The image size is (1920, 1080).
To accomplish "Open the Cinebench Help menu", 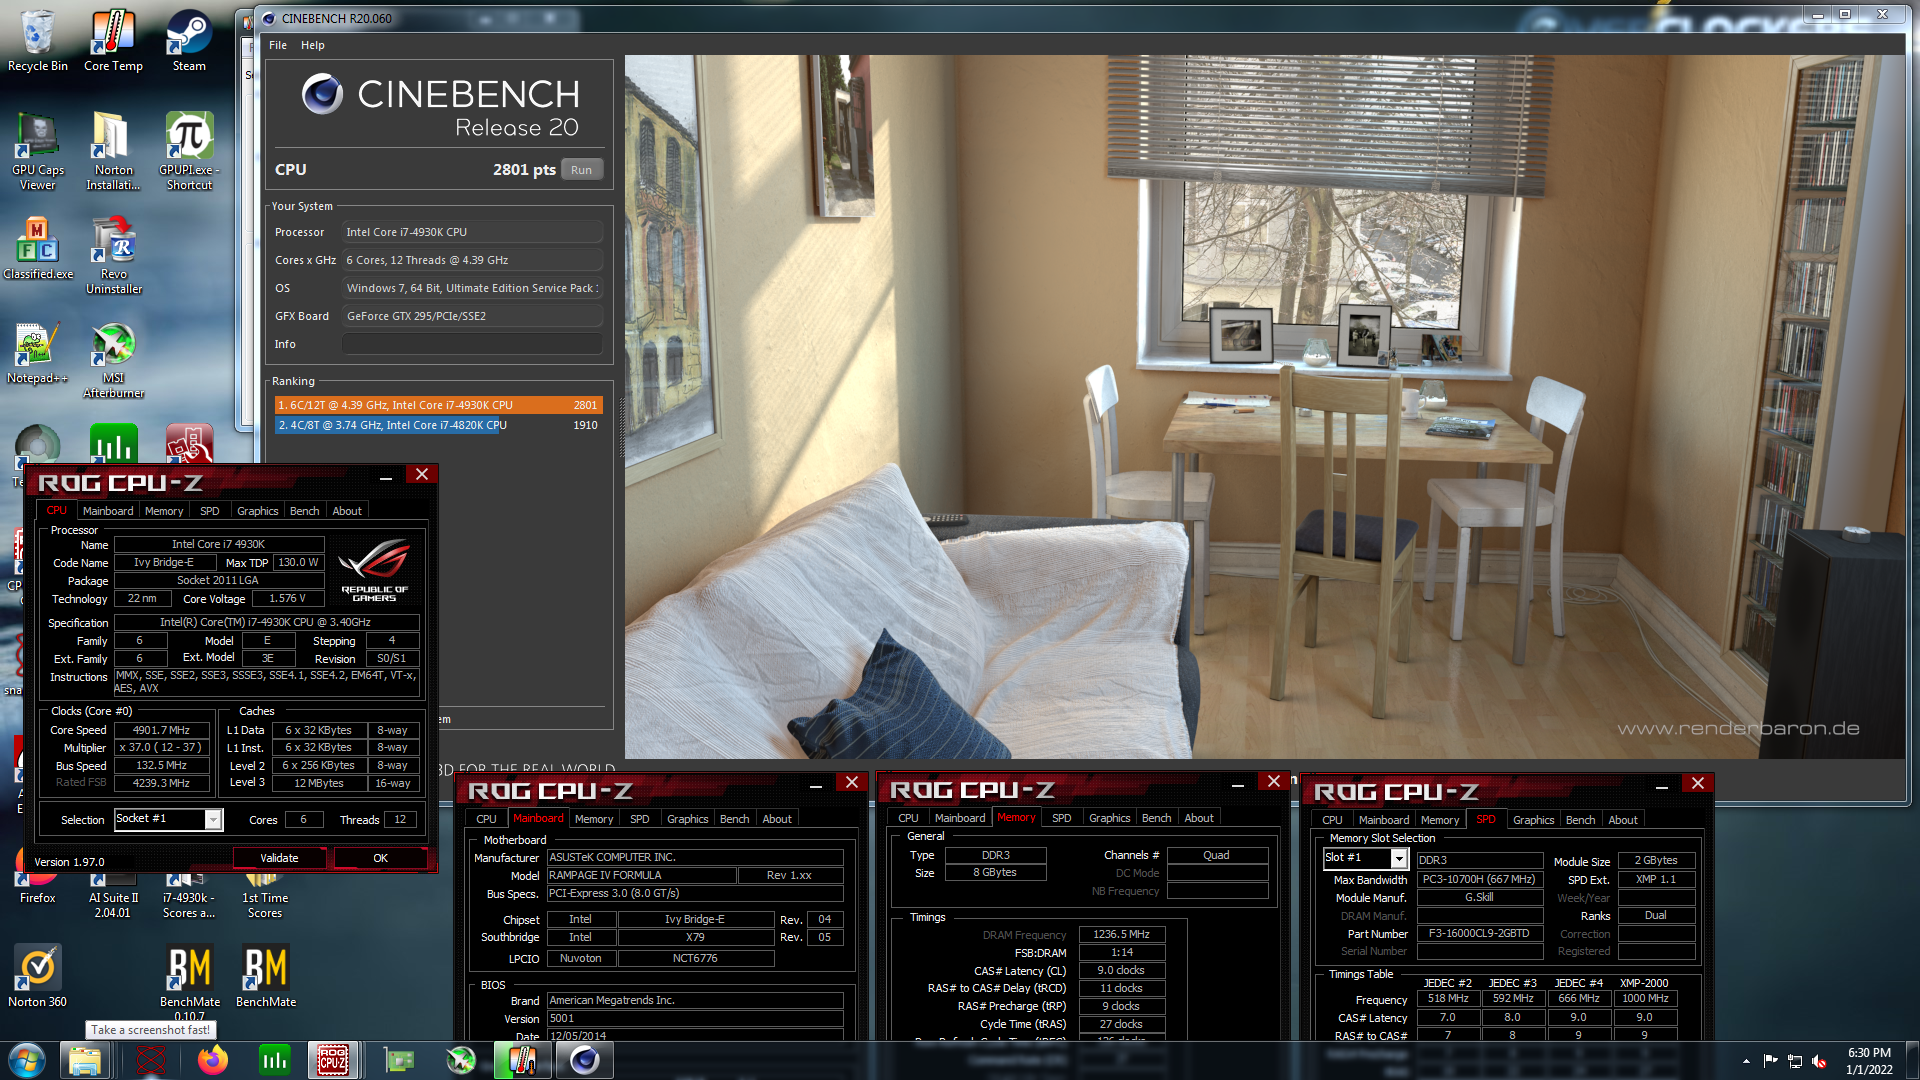I will point(313,45).
